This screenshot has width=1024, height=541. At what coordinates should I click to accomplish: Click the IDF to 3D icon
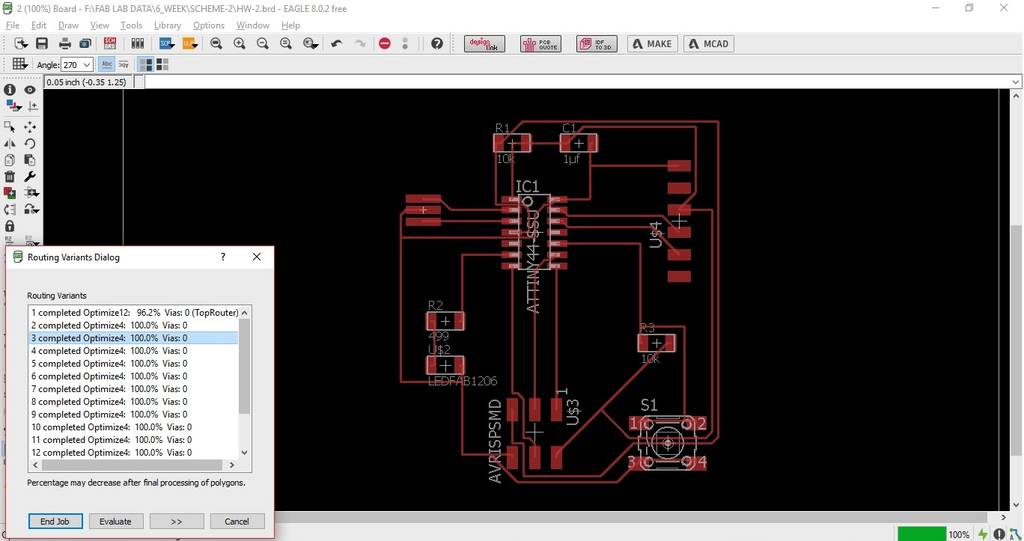click(597, 44)
